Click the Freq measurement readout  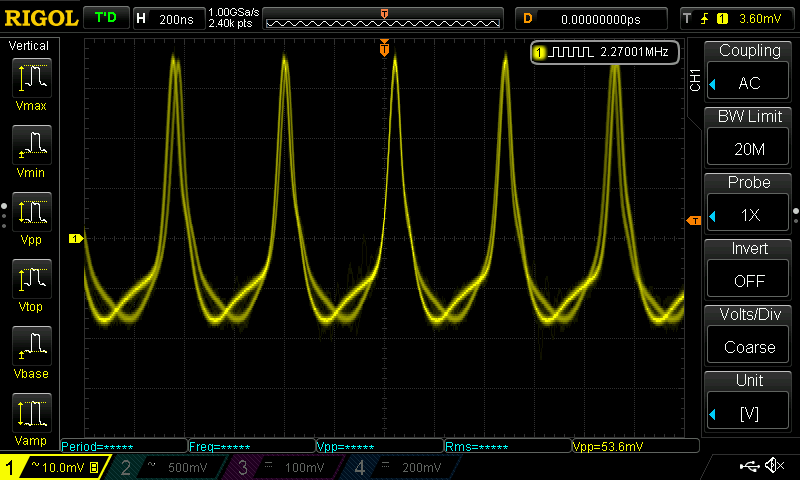click(x=252, y=446)
